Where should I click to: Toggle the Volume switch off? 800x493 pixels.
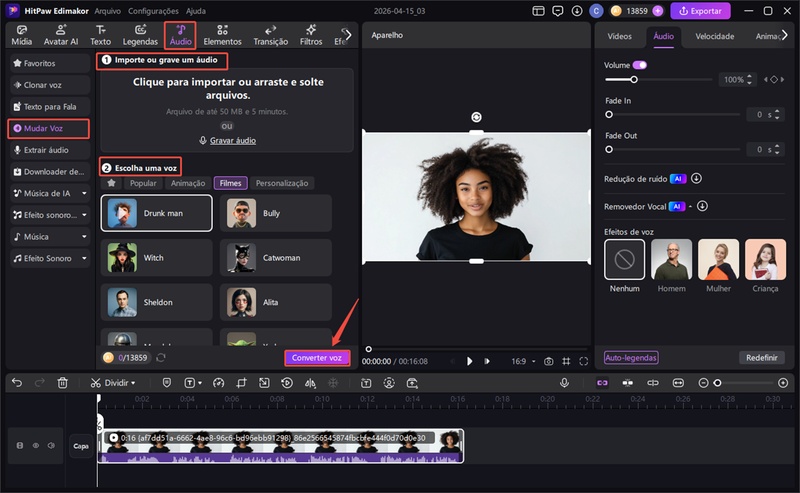pos(640,65)
